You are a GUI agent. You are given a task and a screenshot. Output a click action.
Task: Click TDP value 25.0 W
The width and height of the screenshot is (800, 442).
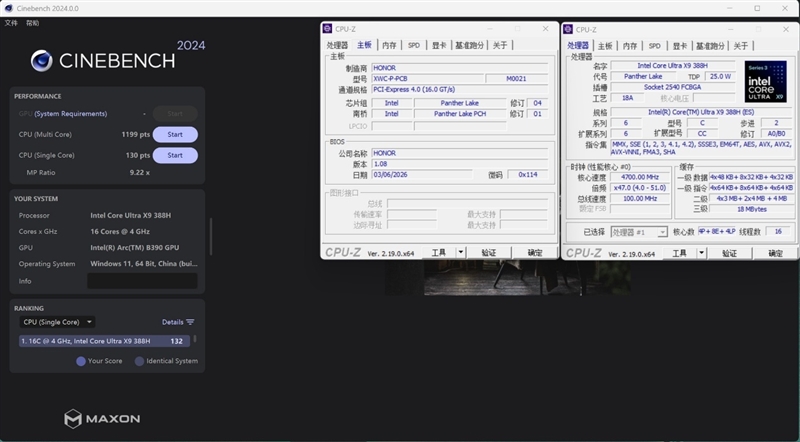720,76
